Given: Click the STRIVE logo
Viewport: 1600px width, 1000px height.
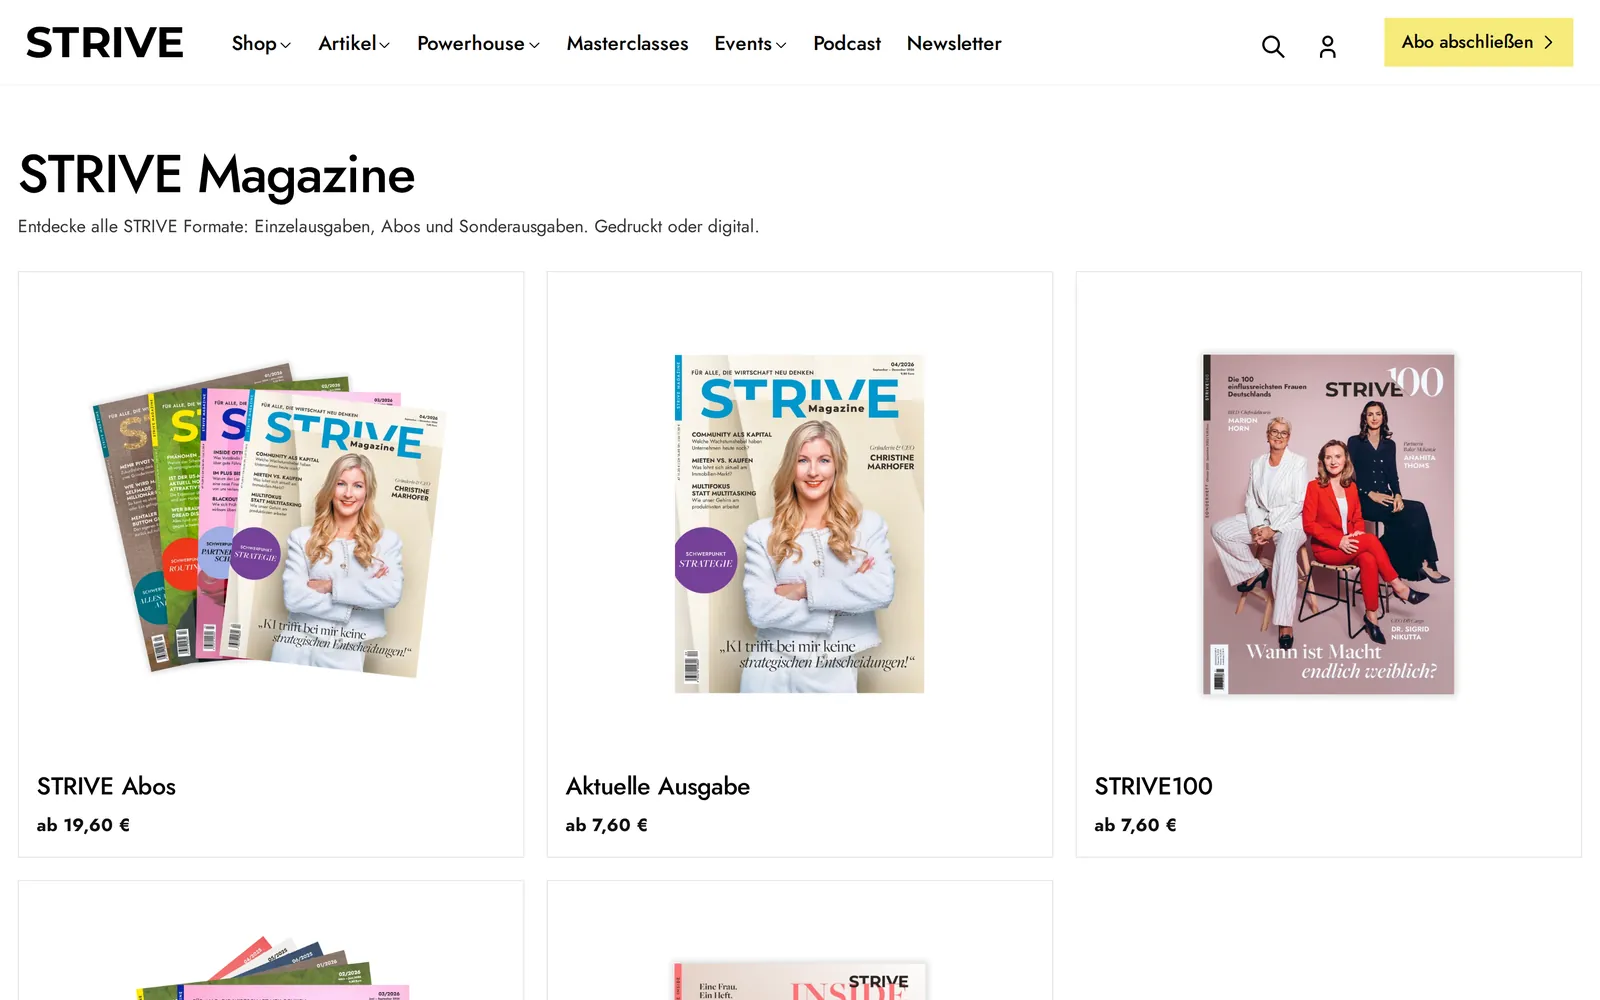Looking at the screenshot, I should pos(105,43).
